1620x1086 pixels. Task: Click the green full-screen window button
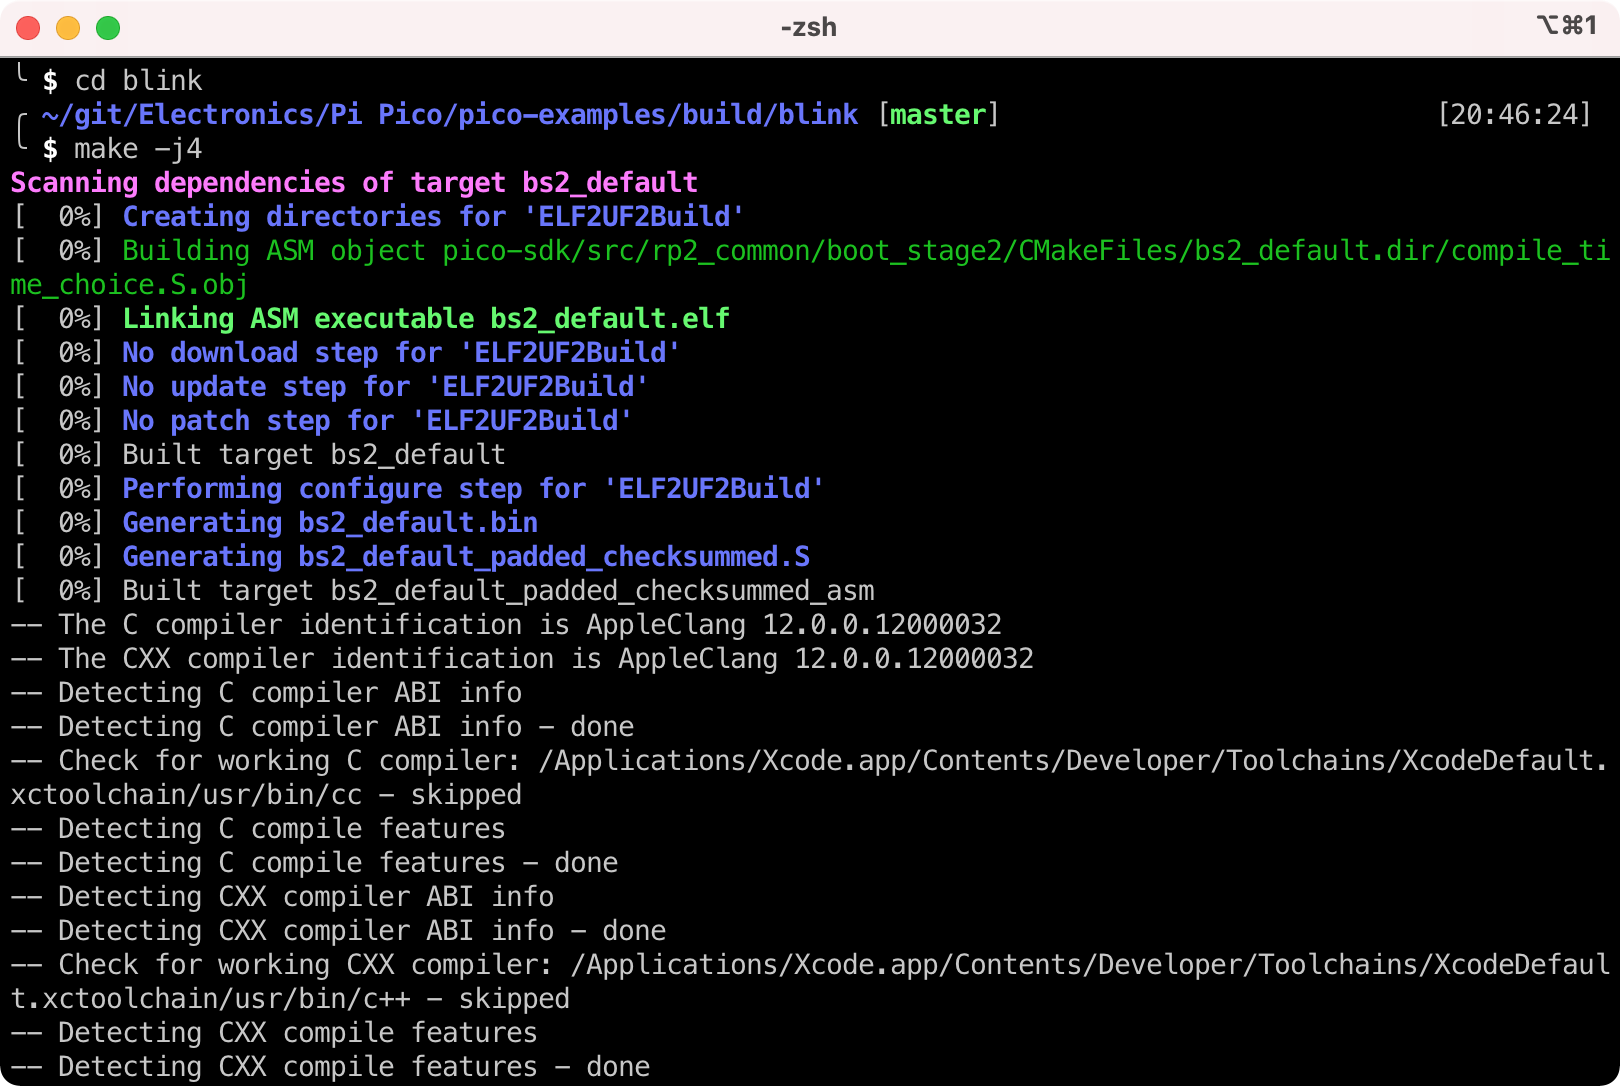coord(108,28)
